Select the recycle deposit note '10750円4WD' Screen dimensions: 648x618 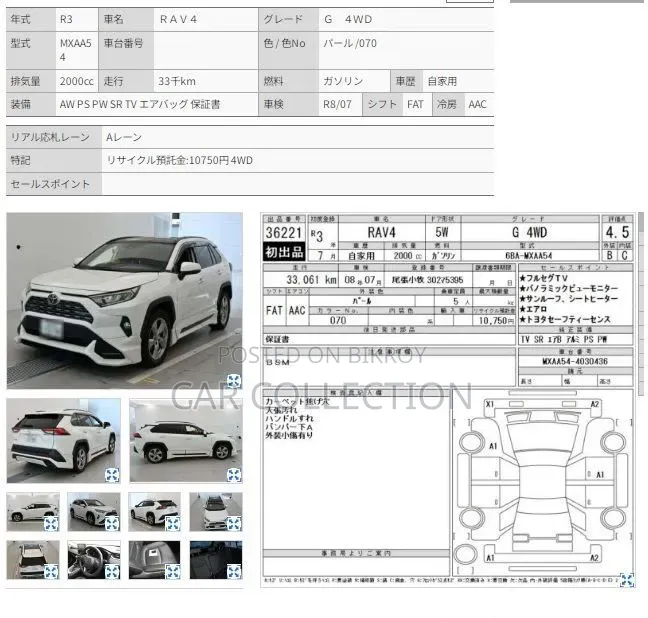point(219,160)
